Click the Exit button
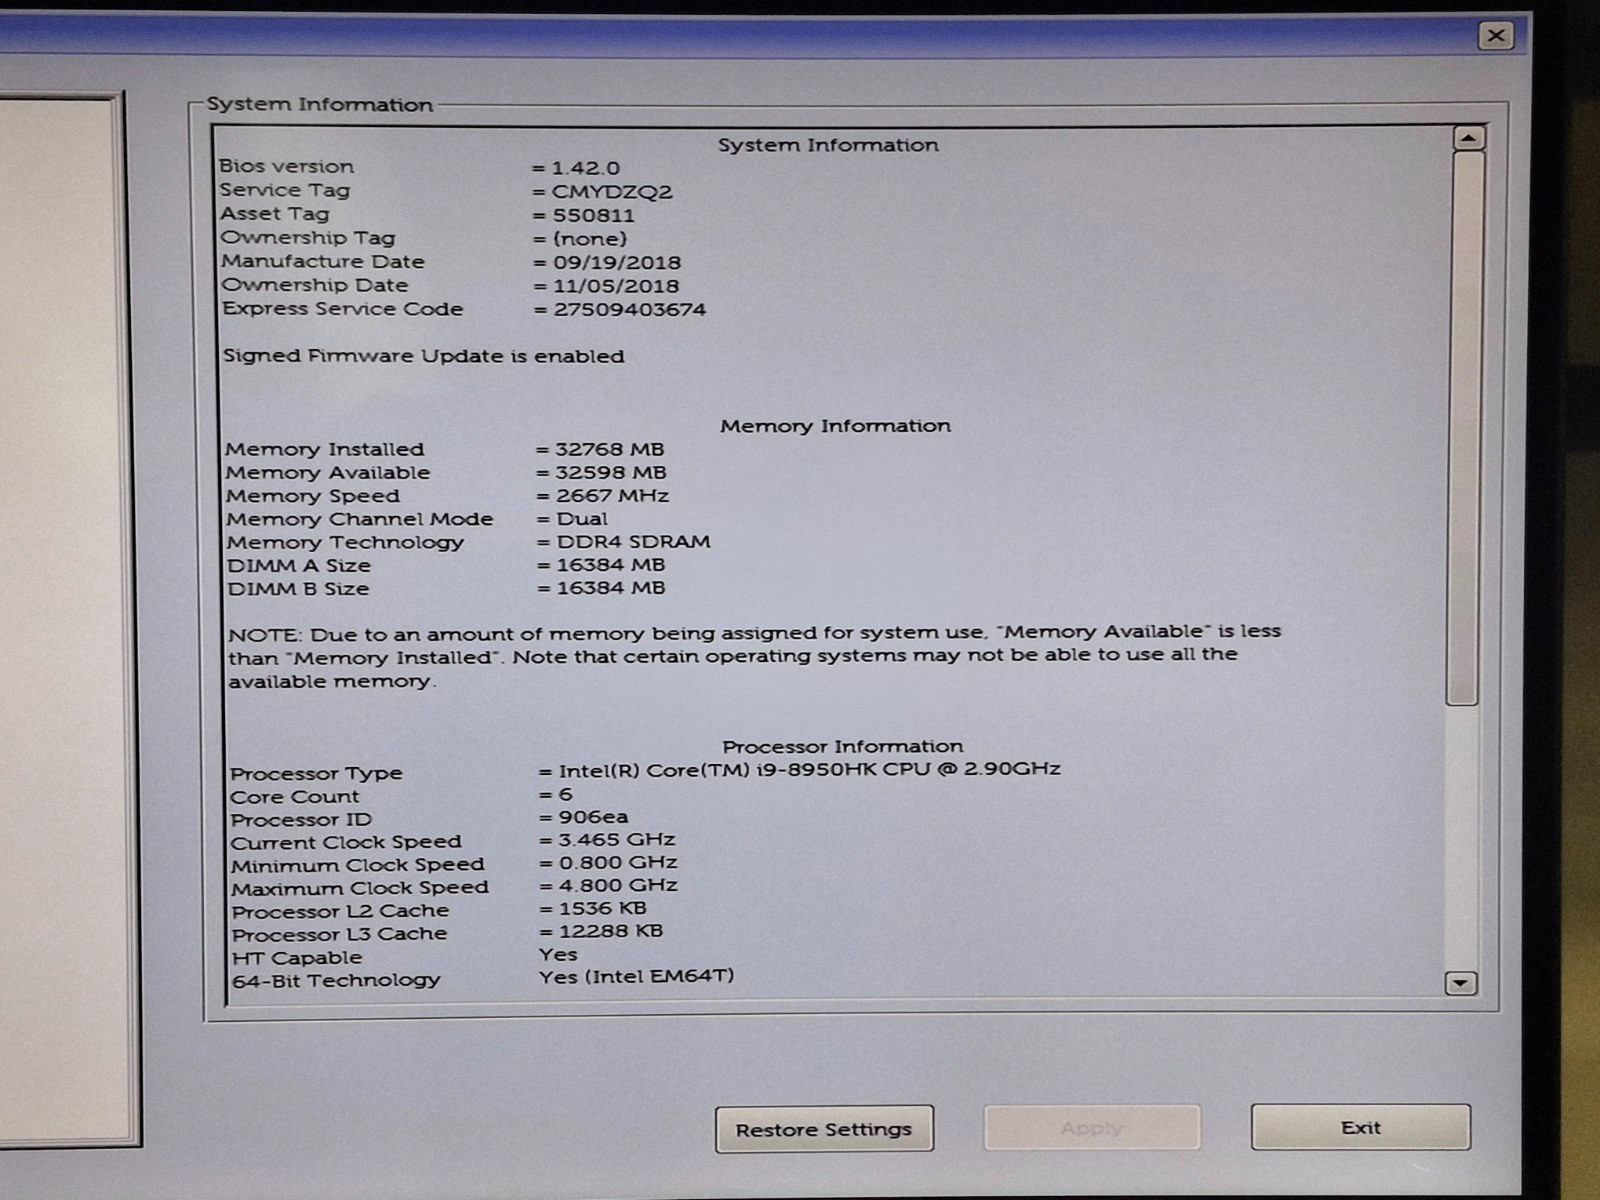This screenshot has height=1200, width=1600. (1360, 1127)
